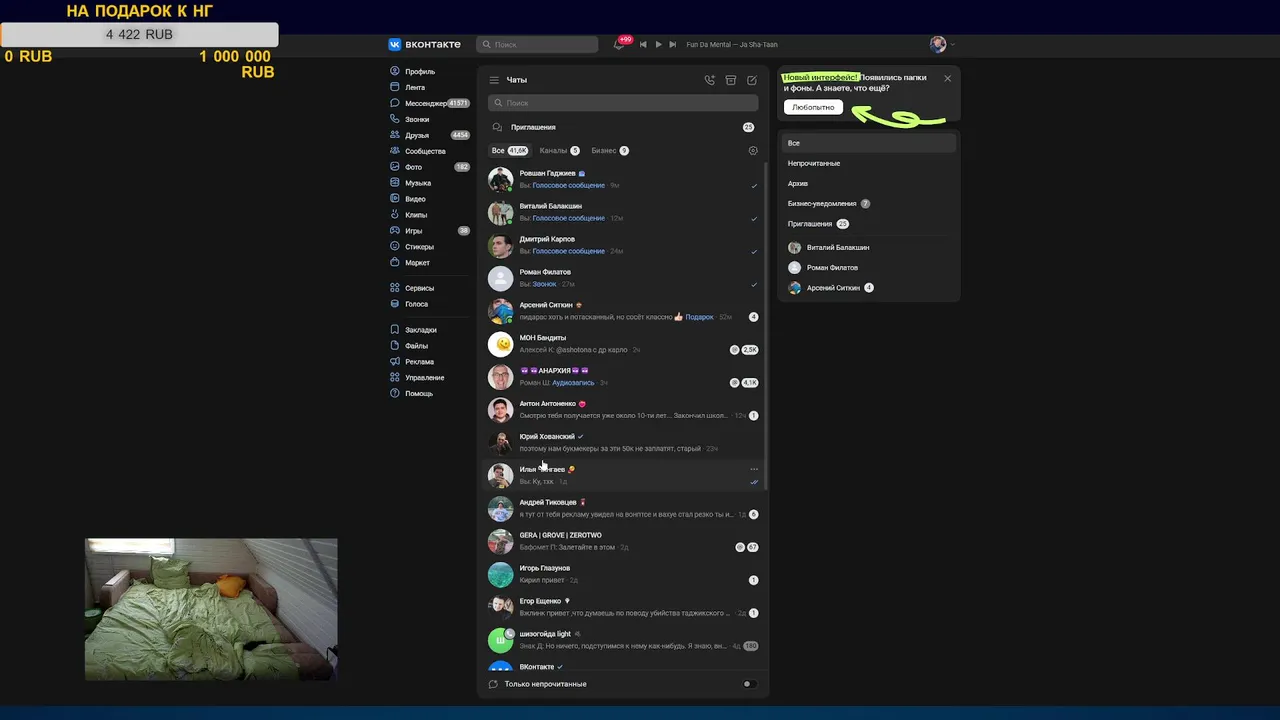Open chat with Юрий Хованский
The image size is (1280, 720).
pos(623,443)
